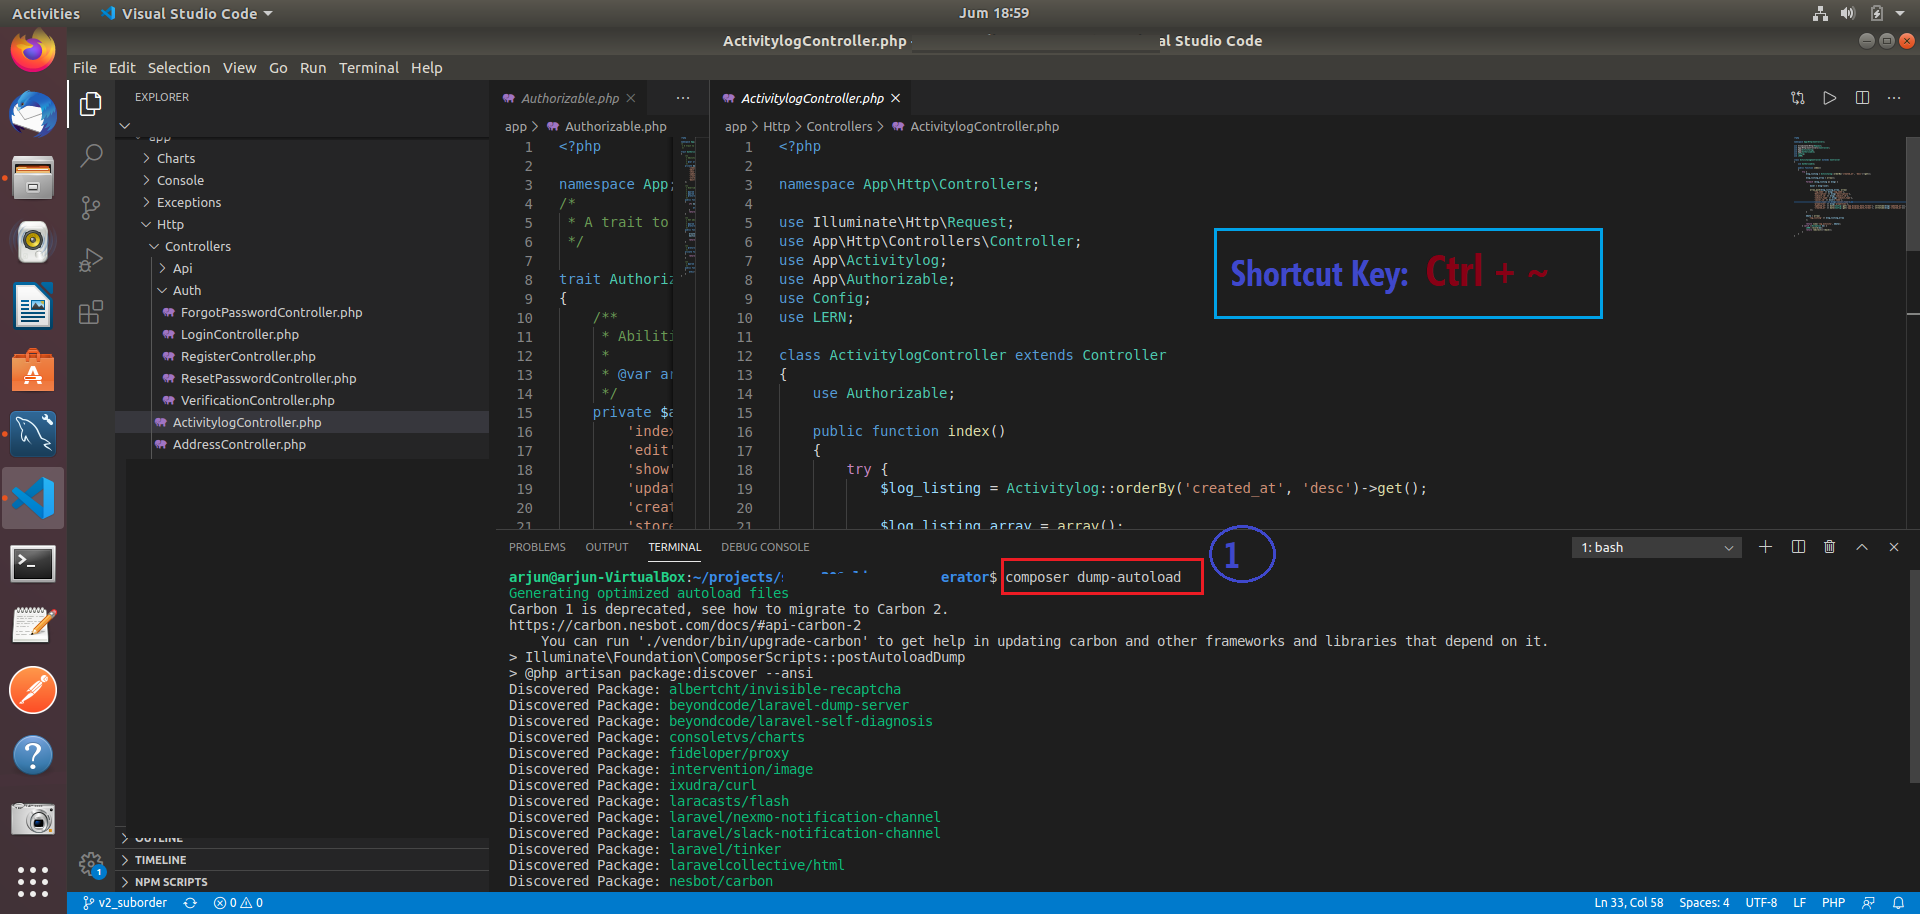Viewport: 1920px width, 914px height.
Task: Open the File menu
Action: pos(85,68)
